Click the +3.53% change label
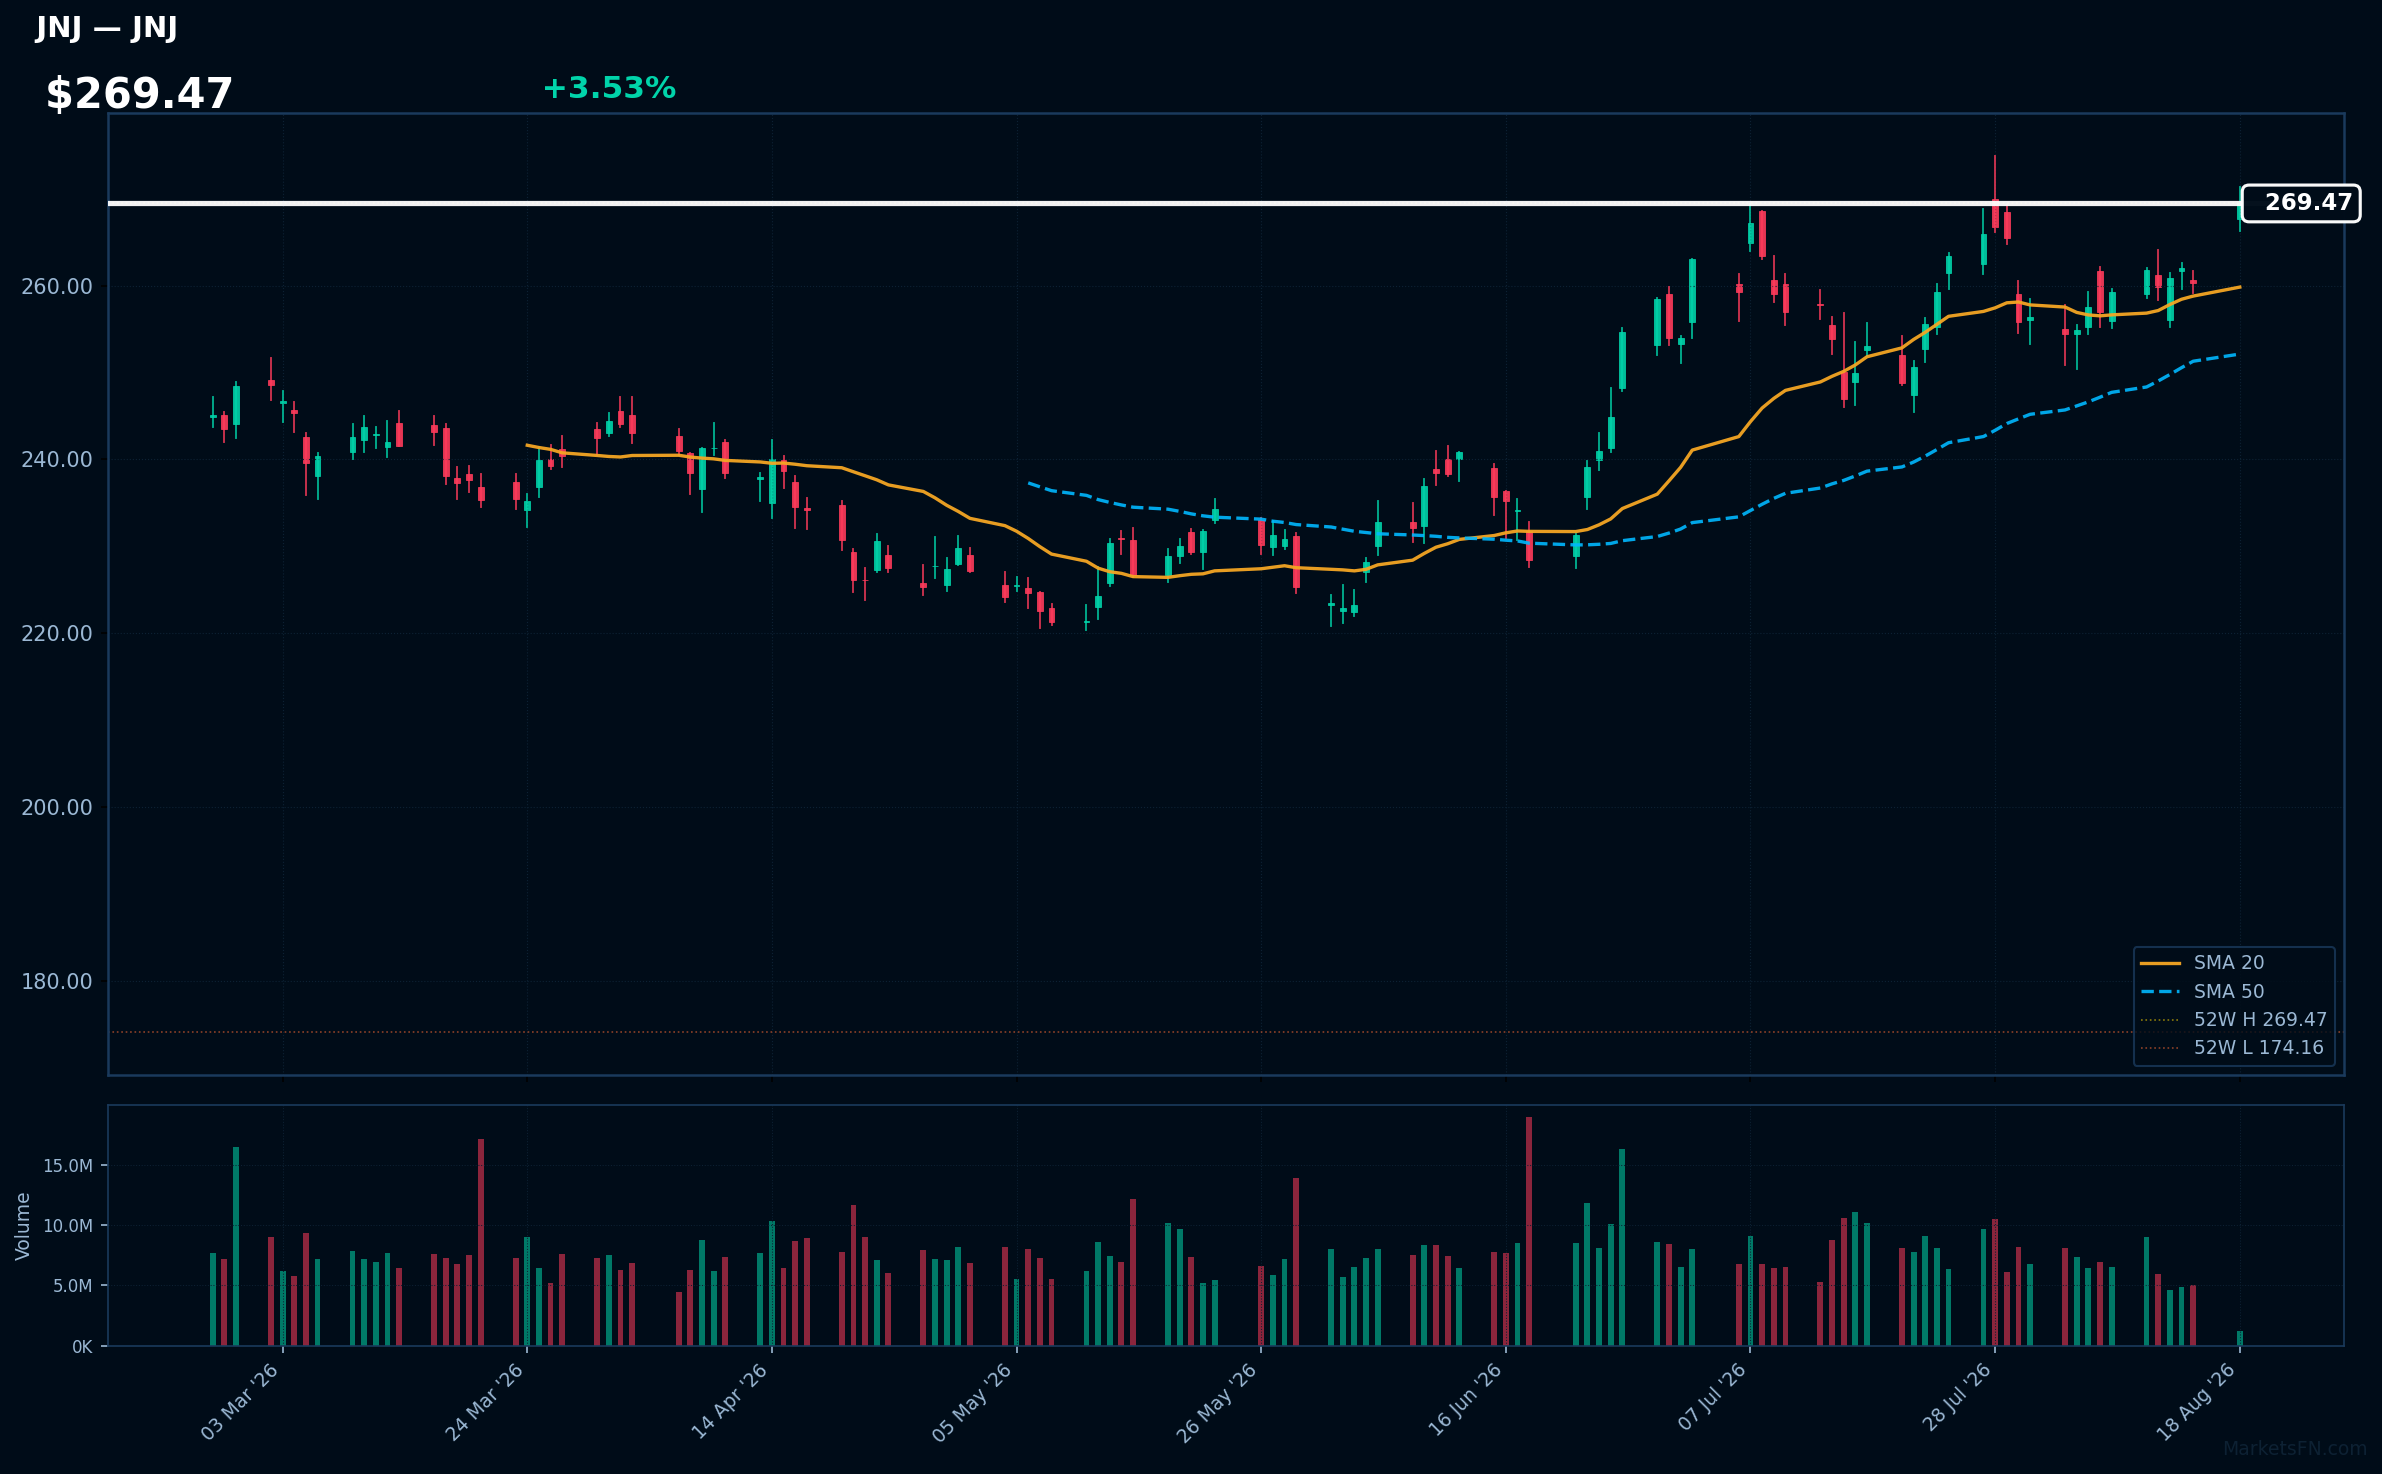 coord(609,88)
